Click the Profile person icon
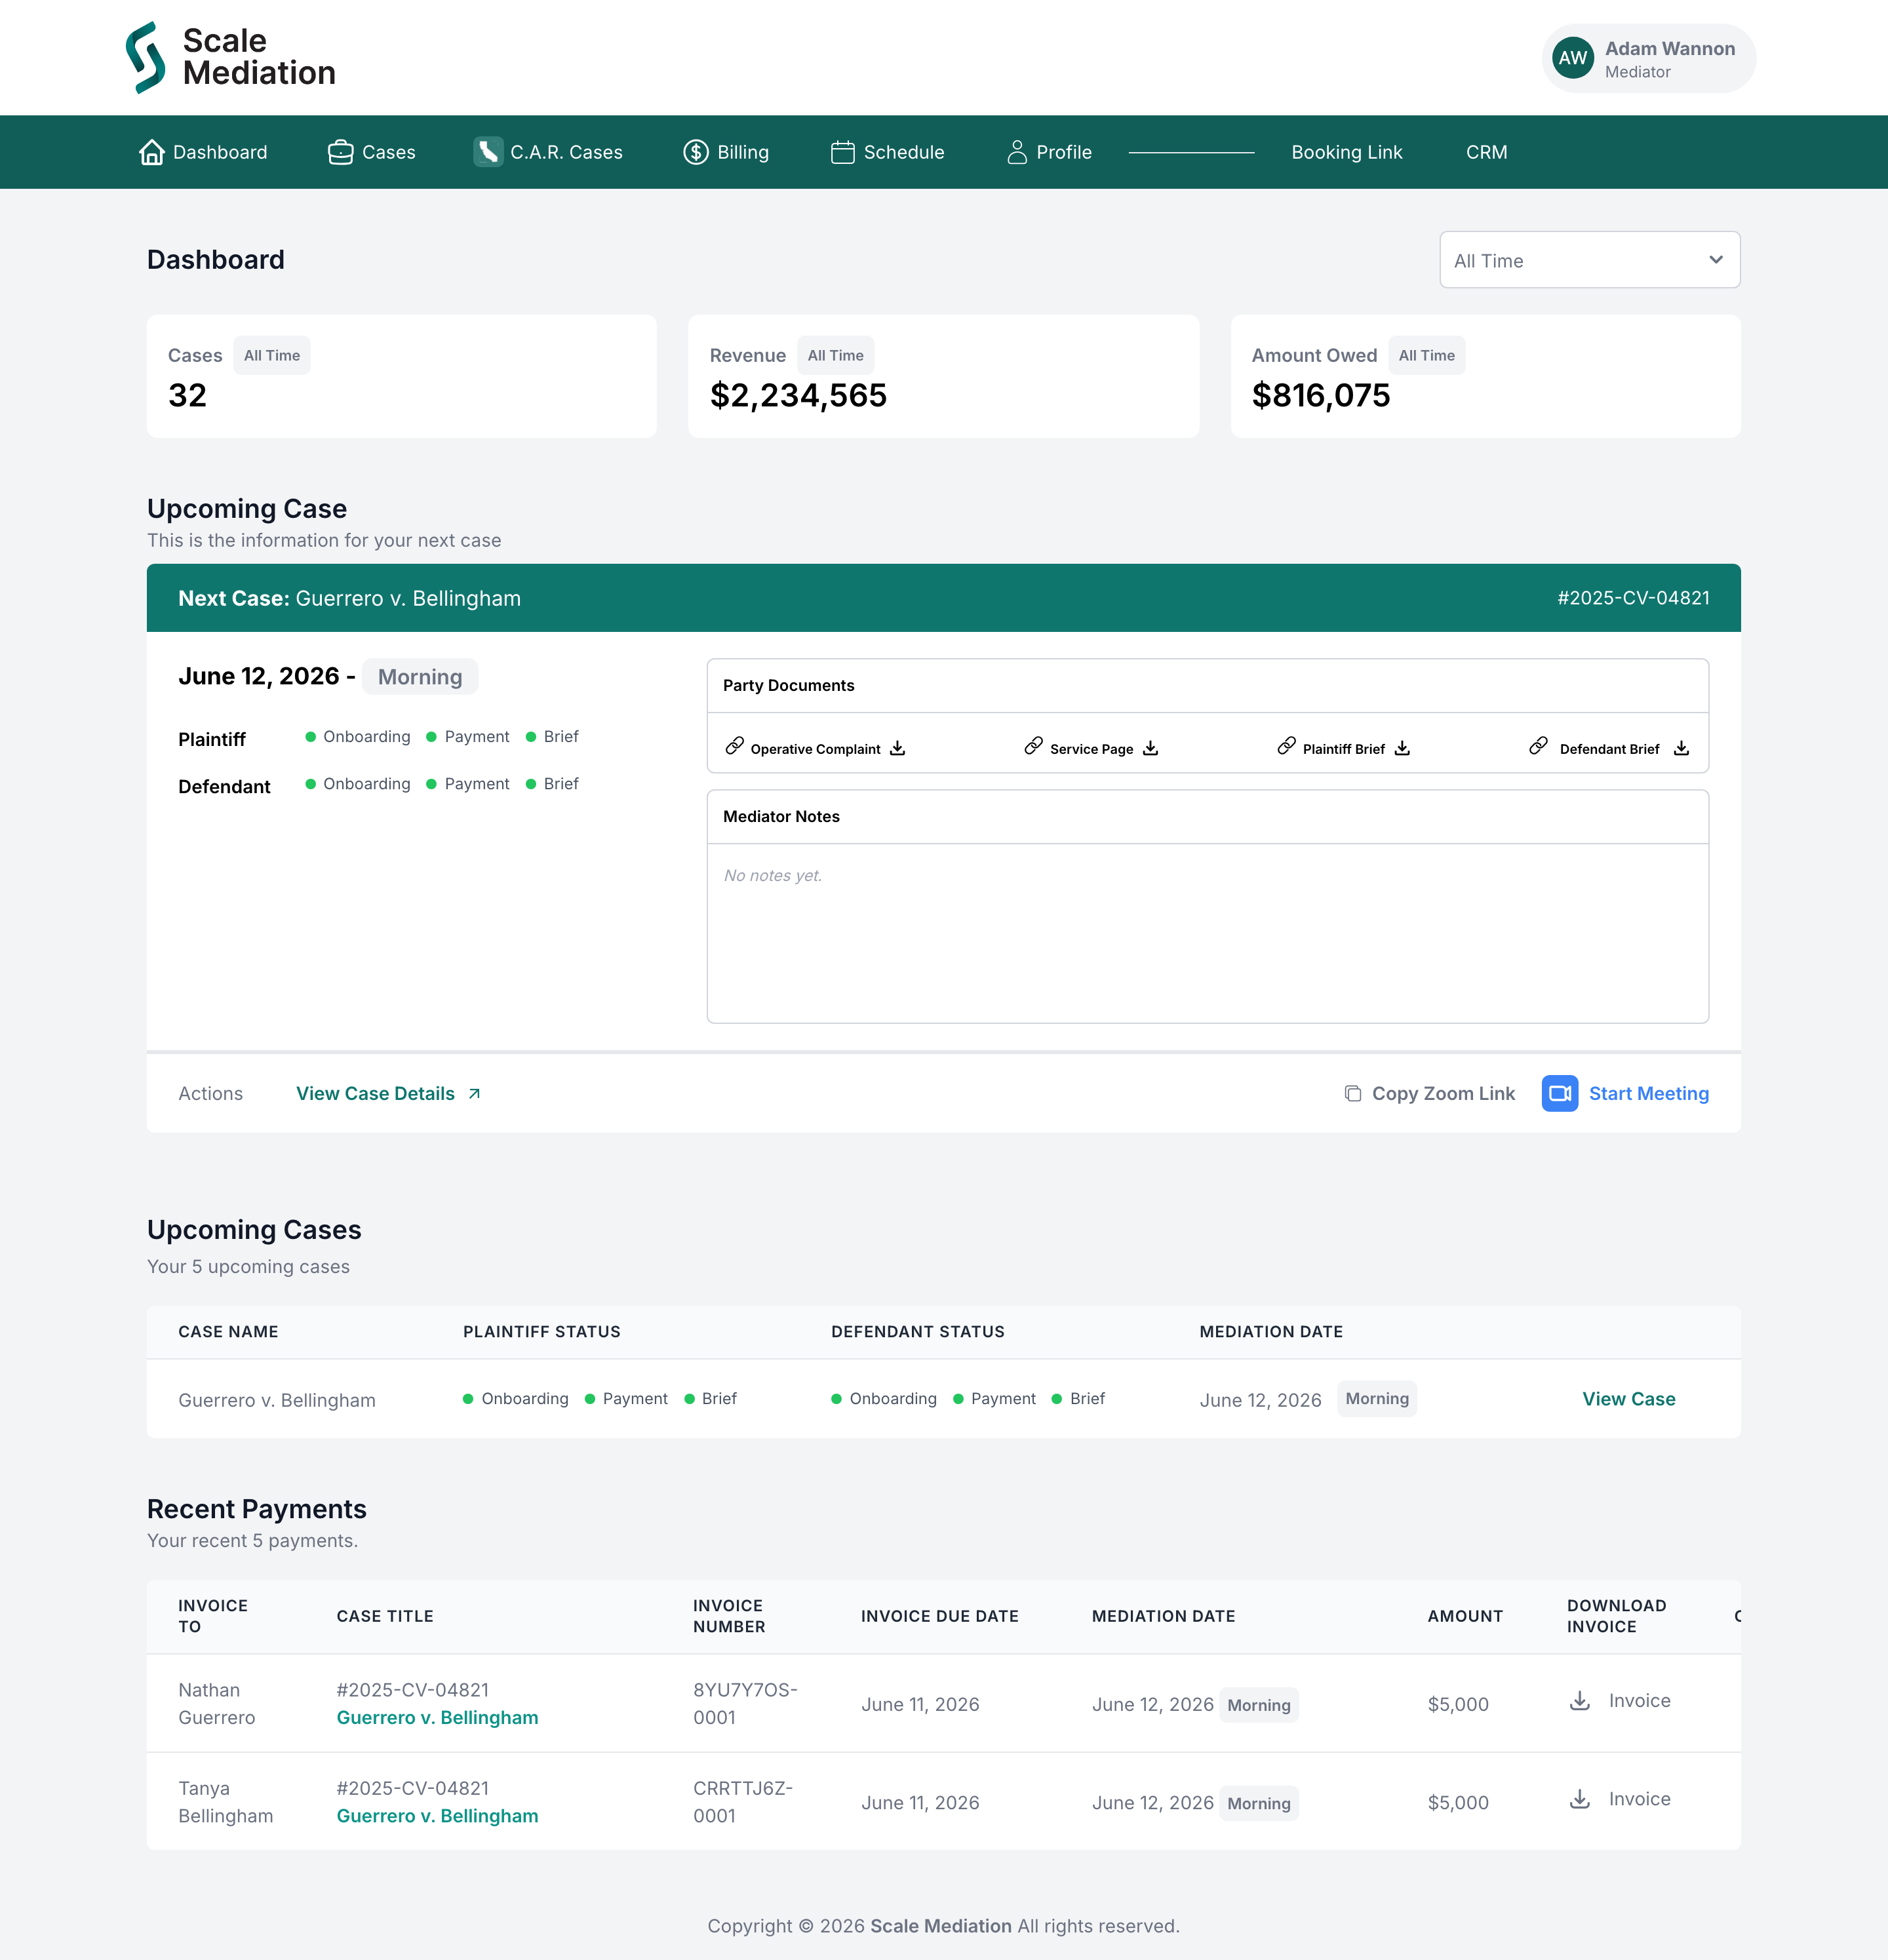 click(x=1017, y=152)
